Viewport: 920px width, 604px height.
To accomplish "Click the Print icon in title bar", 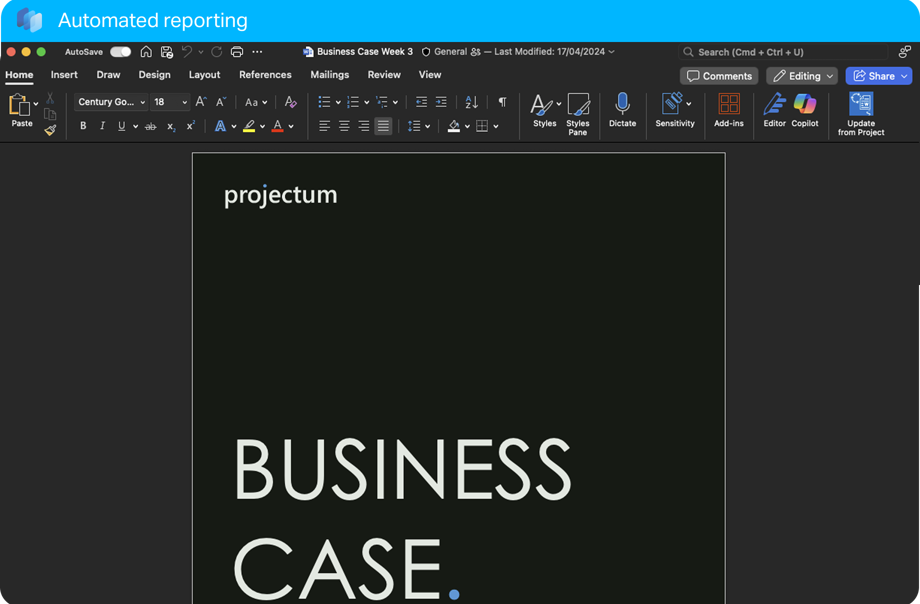I will point(237,52).
